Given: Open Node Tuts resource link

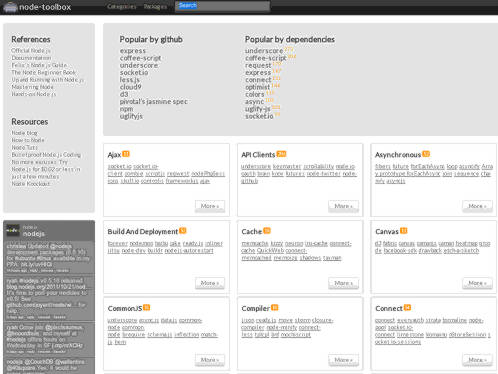Looking at the screenshot, I should 25,148.
